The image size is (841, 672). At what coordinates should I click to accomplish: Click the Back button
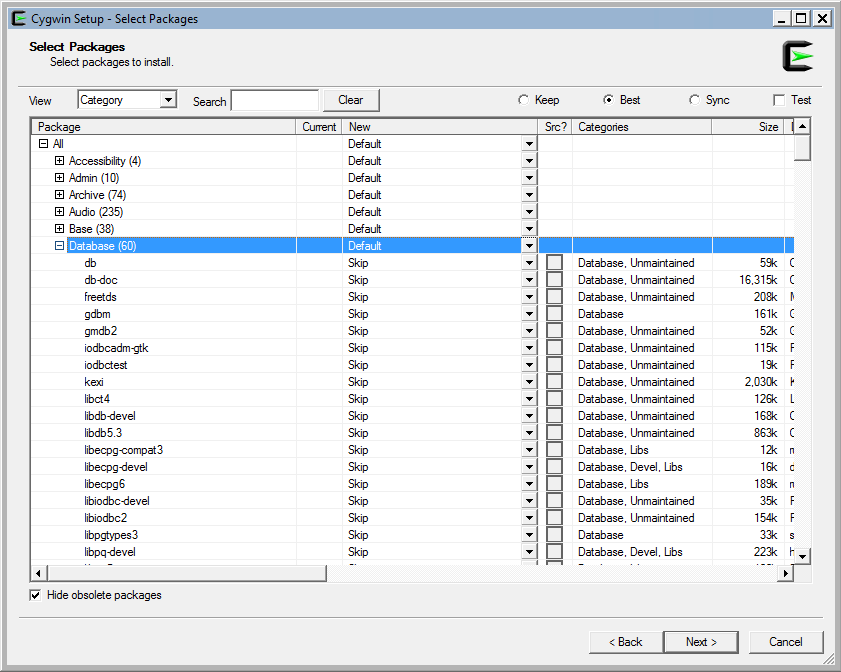[x=625, y=642]
